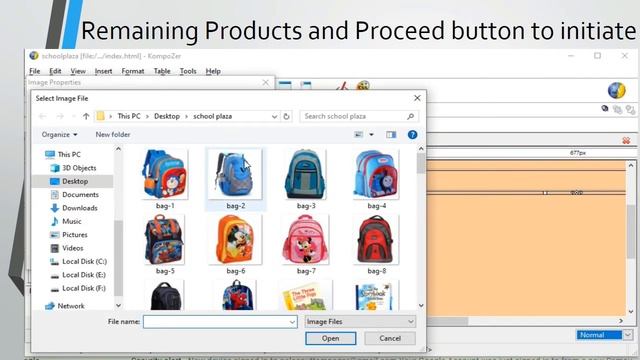640x360 pixels.
Task: Create a New folder
Action: [x=113, y=135]
